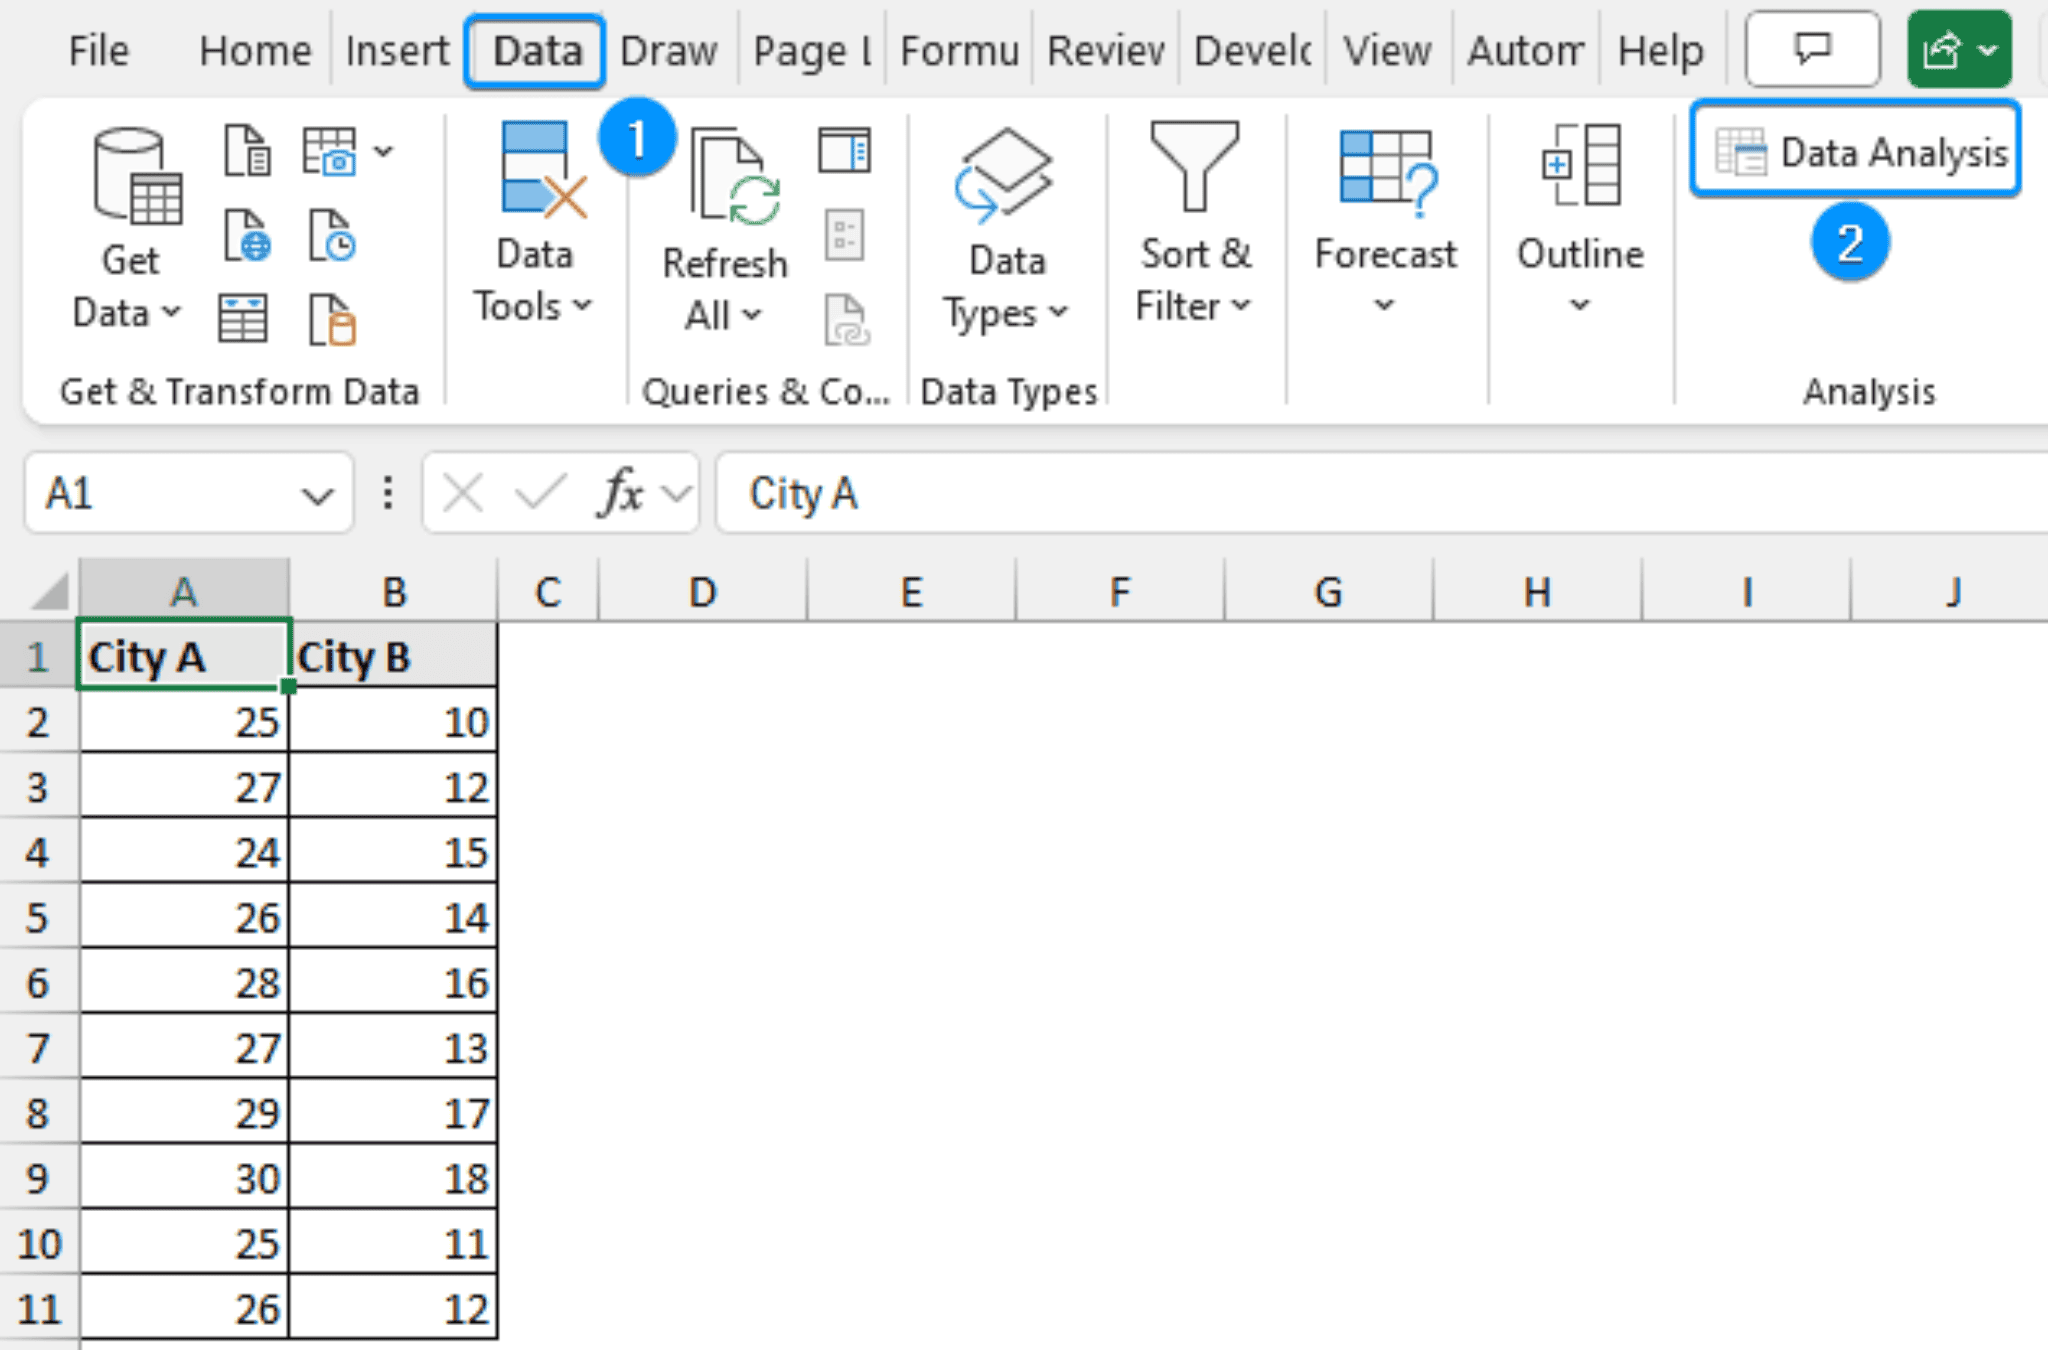The width and height of the screenshot is (2048, 1350).
Task: Switch to the Home ribbon tab
Action: 255,48
